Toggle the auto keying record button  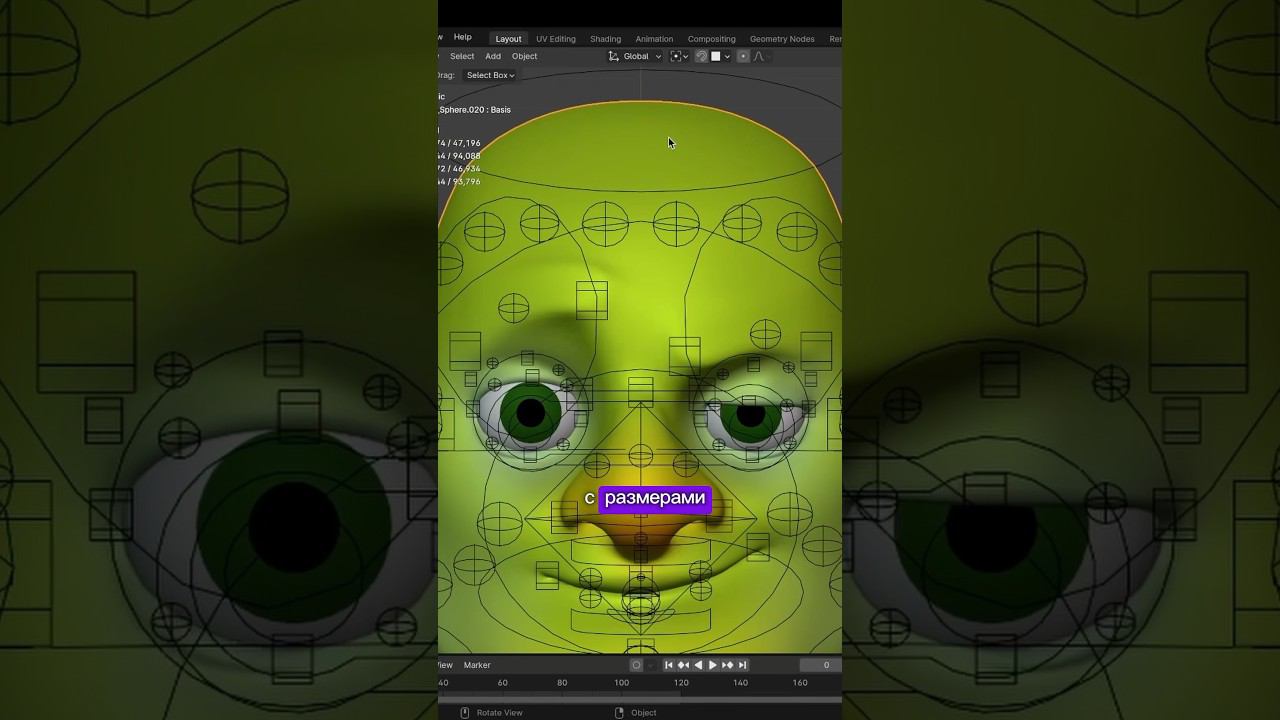point(636,665)
